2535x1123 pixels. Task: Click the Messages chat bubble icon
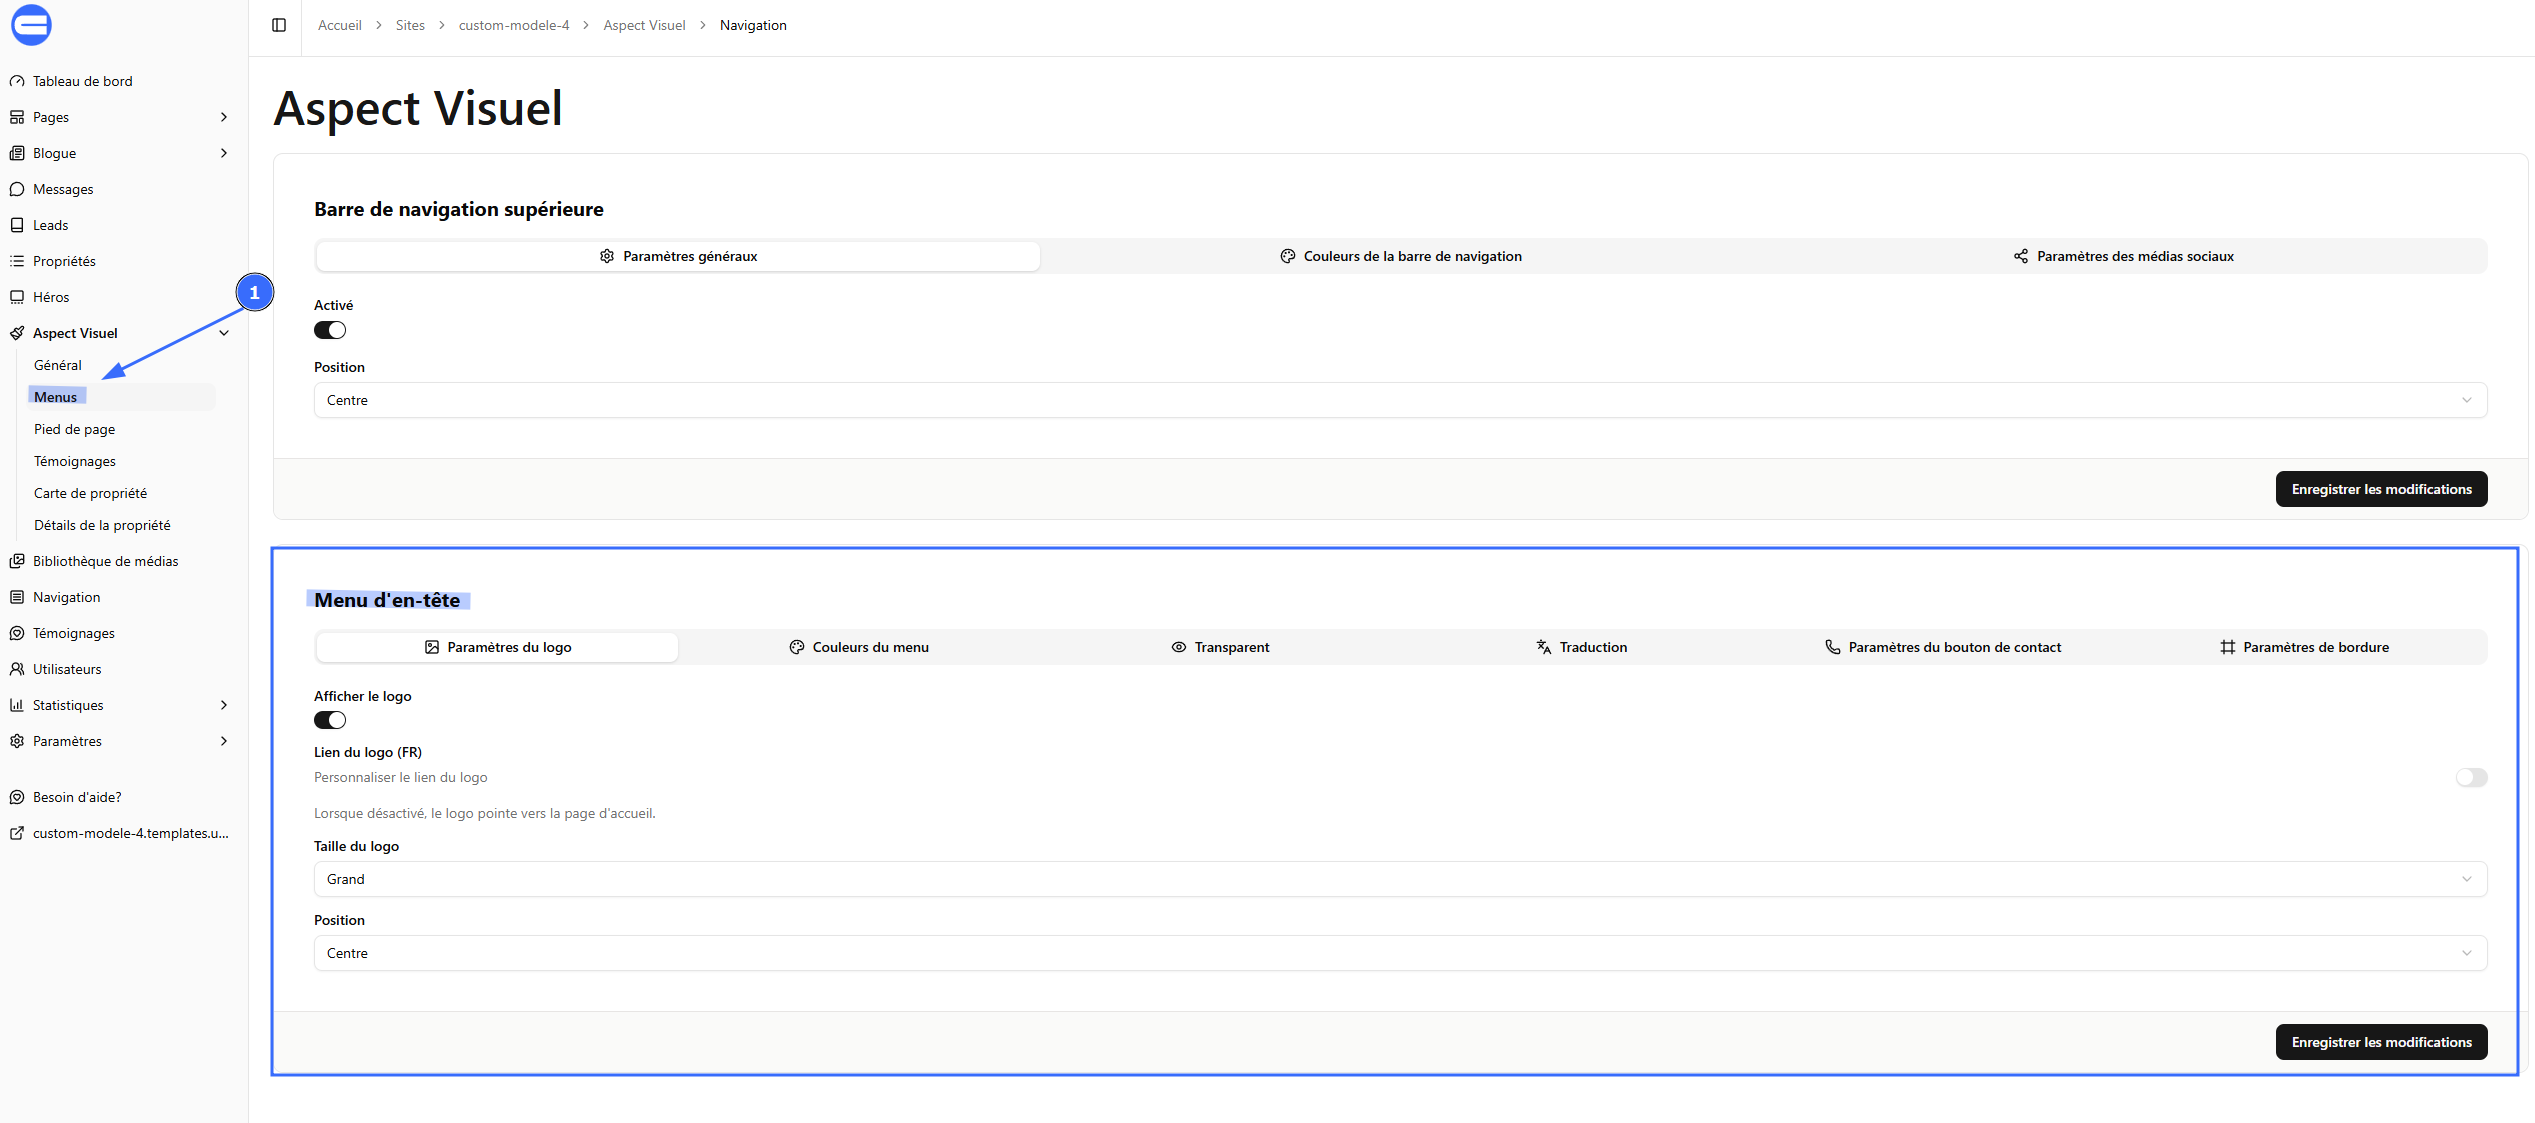(x=17, y=189)
